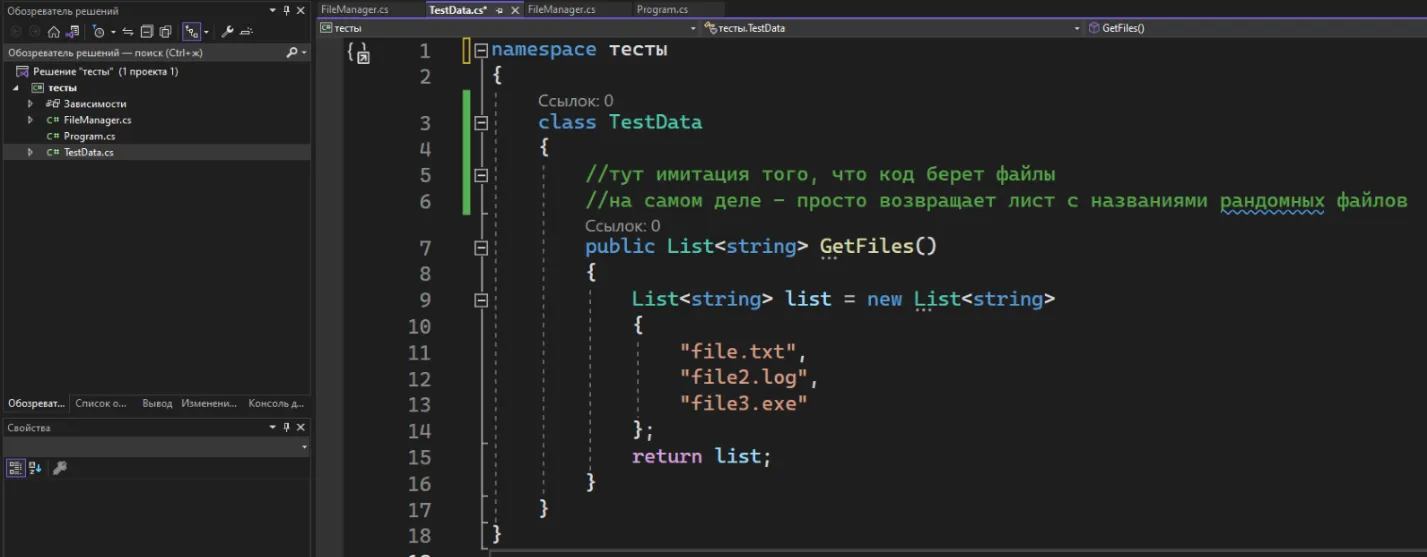Expand the Зависимости node

pyautogui.click(x=31, y=104)
